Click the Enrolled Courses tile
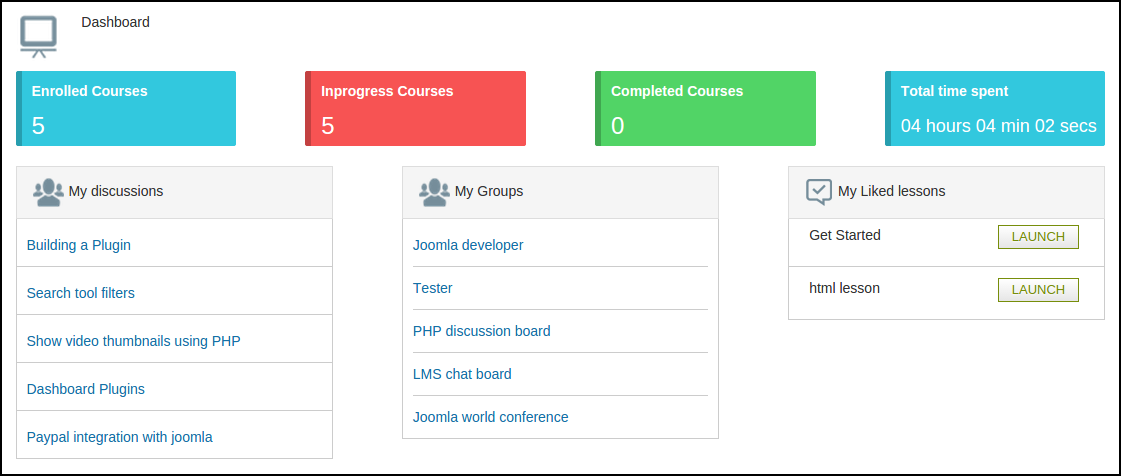 [x=126, y=109]
